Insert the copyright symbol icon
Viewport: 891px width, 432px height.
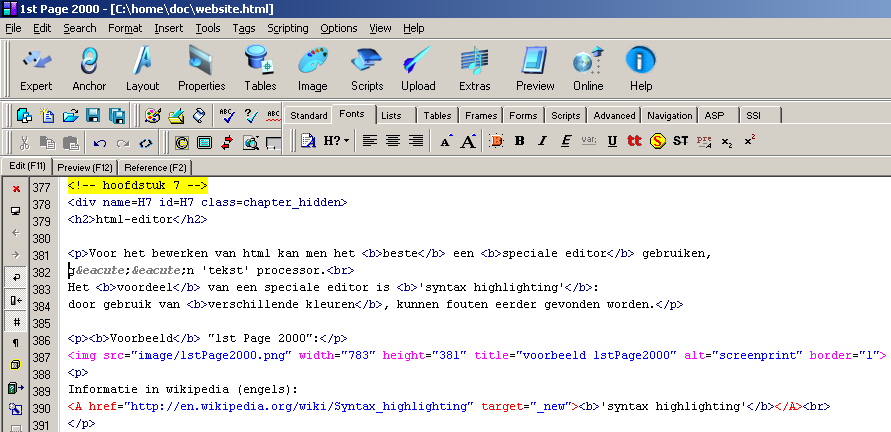[x=181, y=143]
